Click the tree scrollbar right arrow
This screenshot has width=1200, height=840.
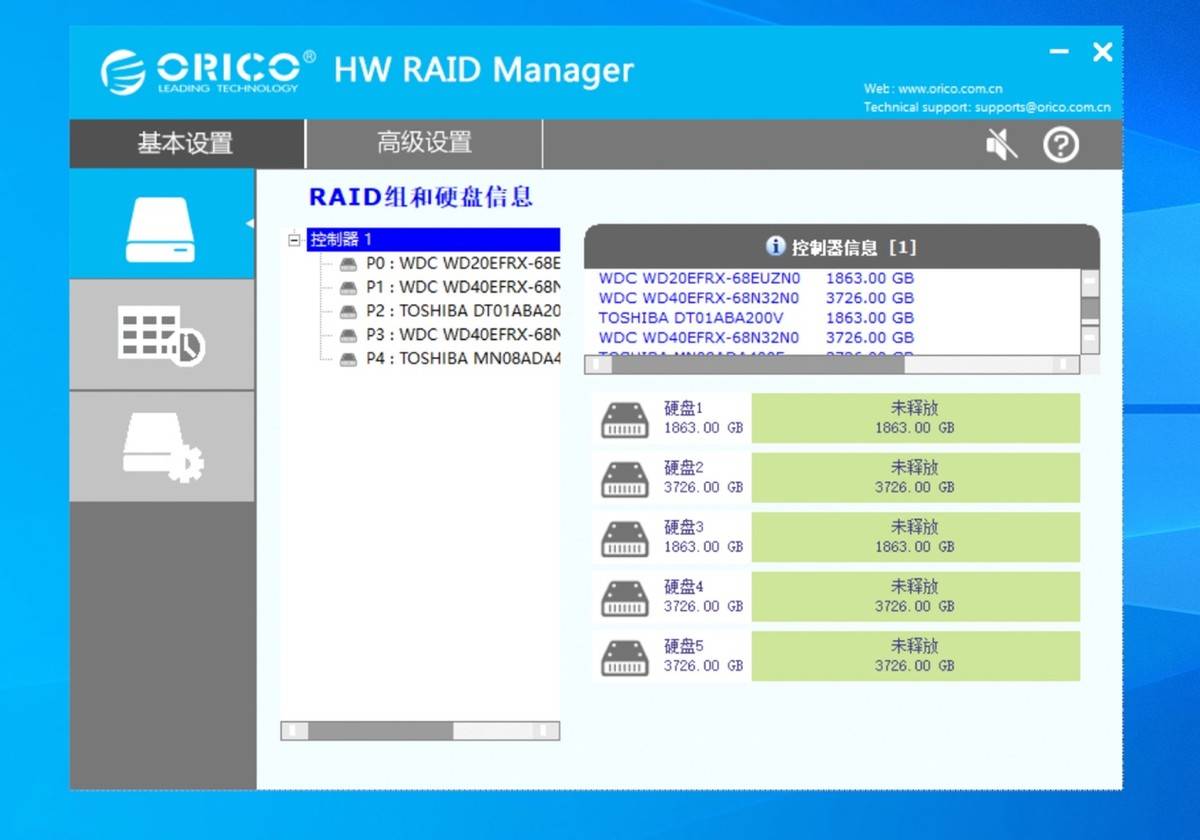pyautogui.click(x=546, y=731)
